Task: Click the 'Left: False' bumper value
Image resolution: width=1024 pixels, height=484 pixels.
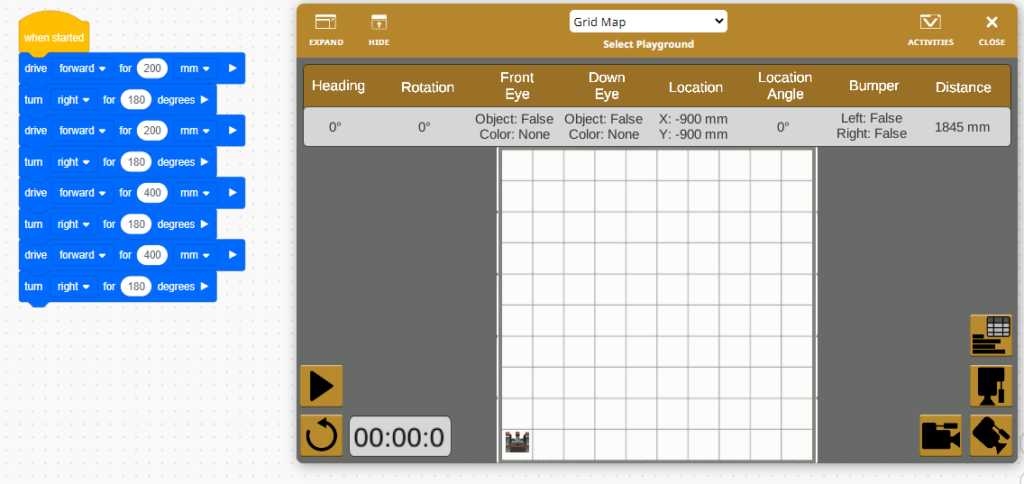Action: point(873,118)
